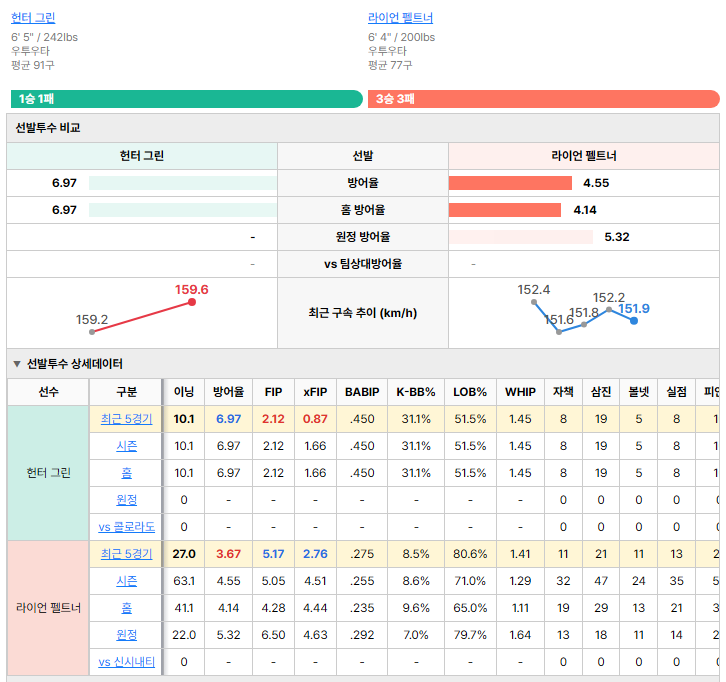
Task: Click the 이닝 column header
Action: click(184, 392)
